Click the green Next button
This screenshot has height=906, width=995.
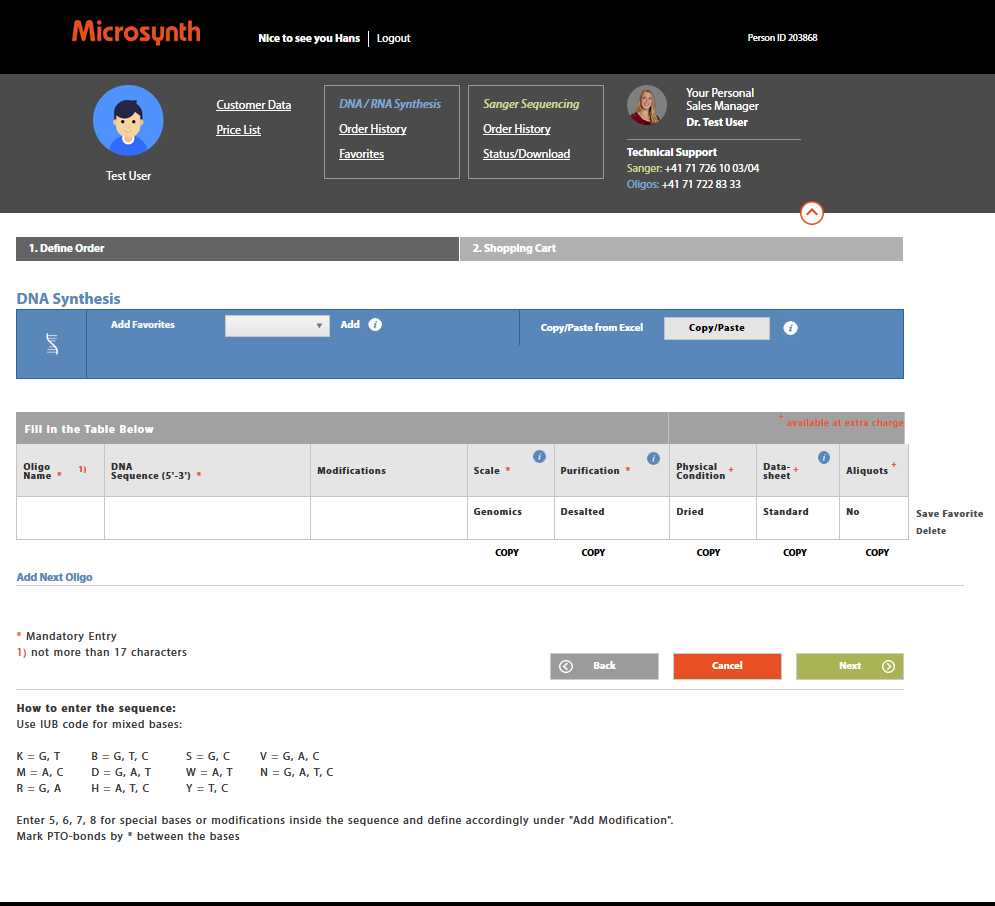pyautogui.click(x=849, y=666)
